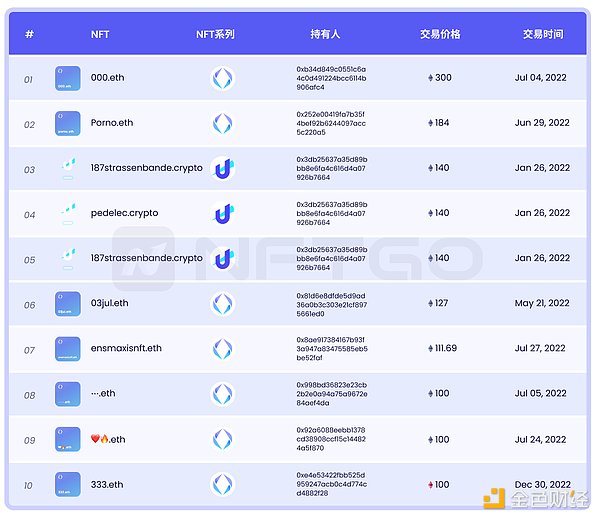600x520 pixels.
Task: Open holder address starting with 0x8ae917384
Action: tap(331, 349)
